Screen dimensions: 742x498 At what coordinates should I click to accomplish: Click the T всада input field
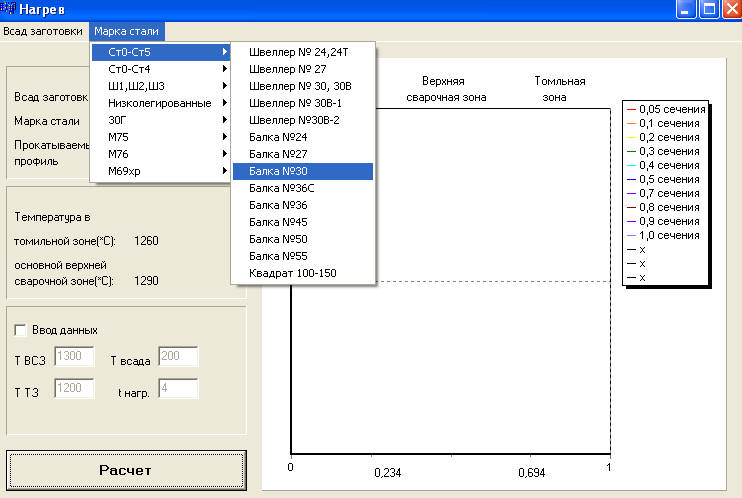[178, 357]
